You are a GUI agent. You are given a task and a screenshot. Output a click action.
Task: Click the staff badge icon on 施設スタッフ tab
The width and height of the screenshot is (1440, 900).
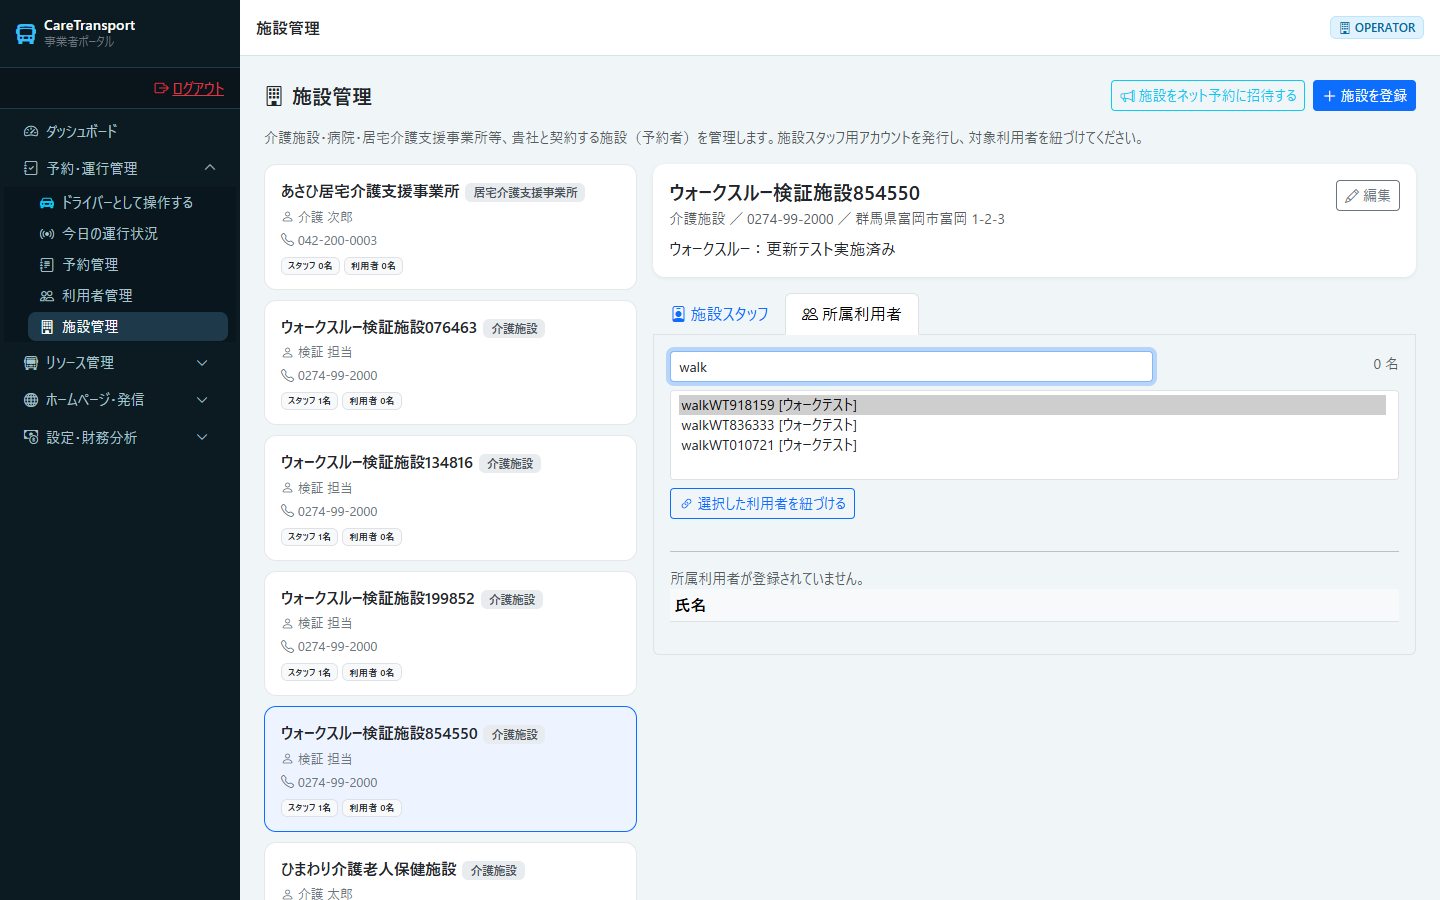(678, 314)
